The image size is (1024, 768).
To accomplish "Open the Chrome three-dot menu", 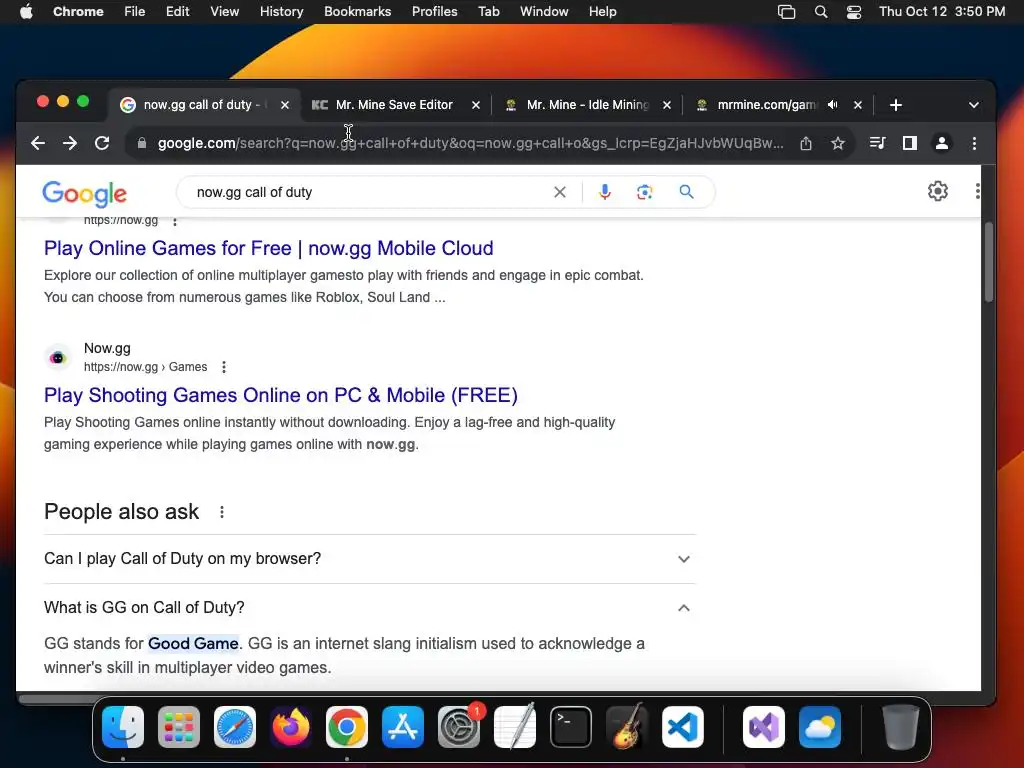I will tap(974, 143).
